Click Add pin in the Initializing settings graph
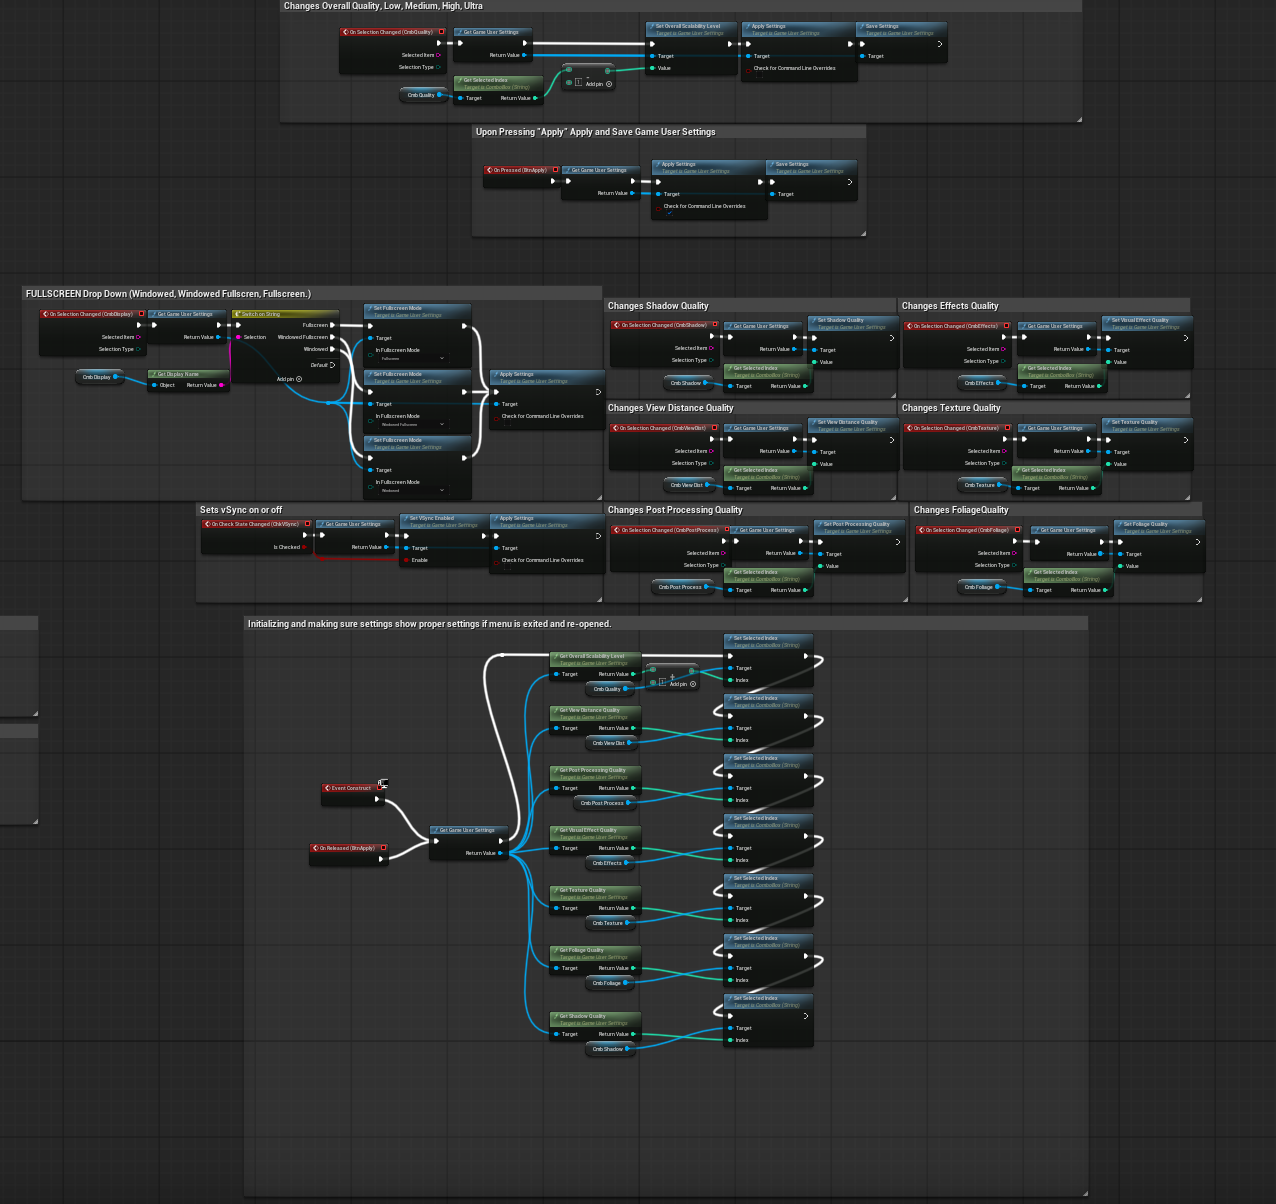This screenshot has width=1276, height=1204. point(683,684)
